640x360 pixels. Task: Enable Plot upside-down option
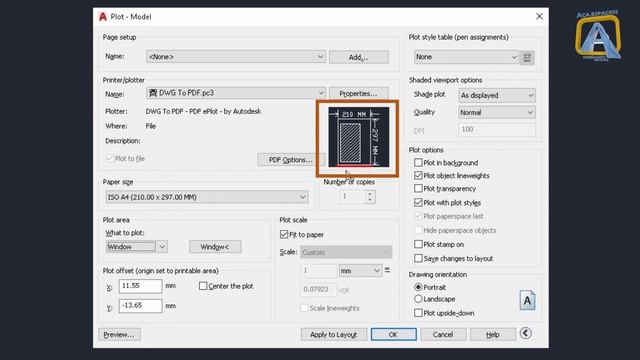pyautogui.click(x=418, y=313)
